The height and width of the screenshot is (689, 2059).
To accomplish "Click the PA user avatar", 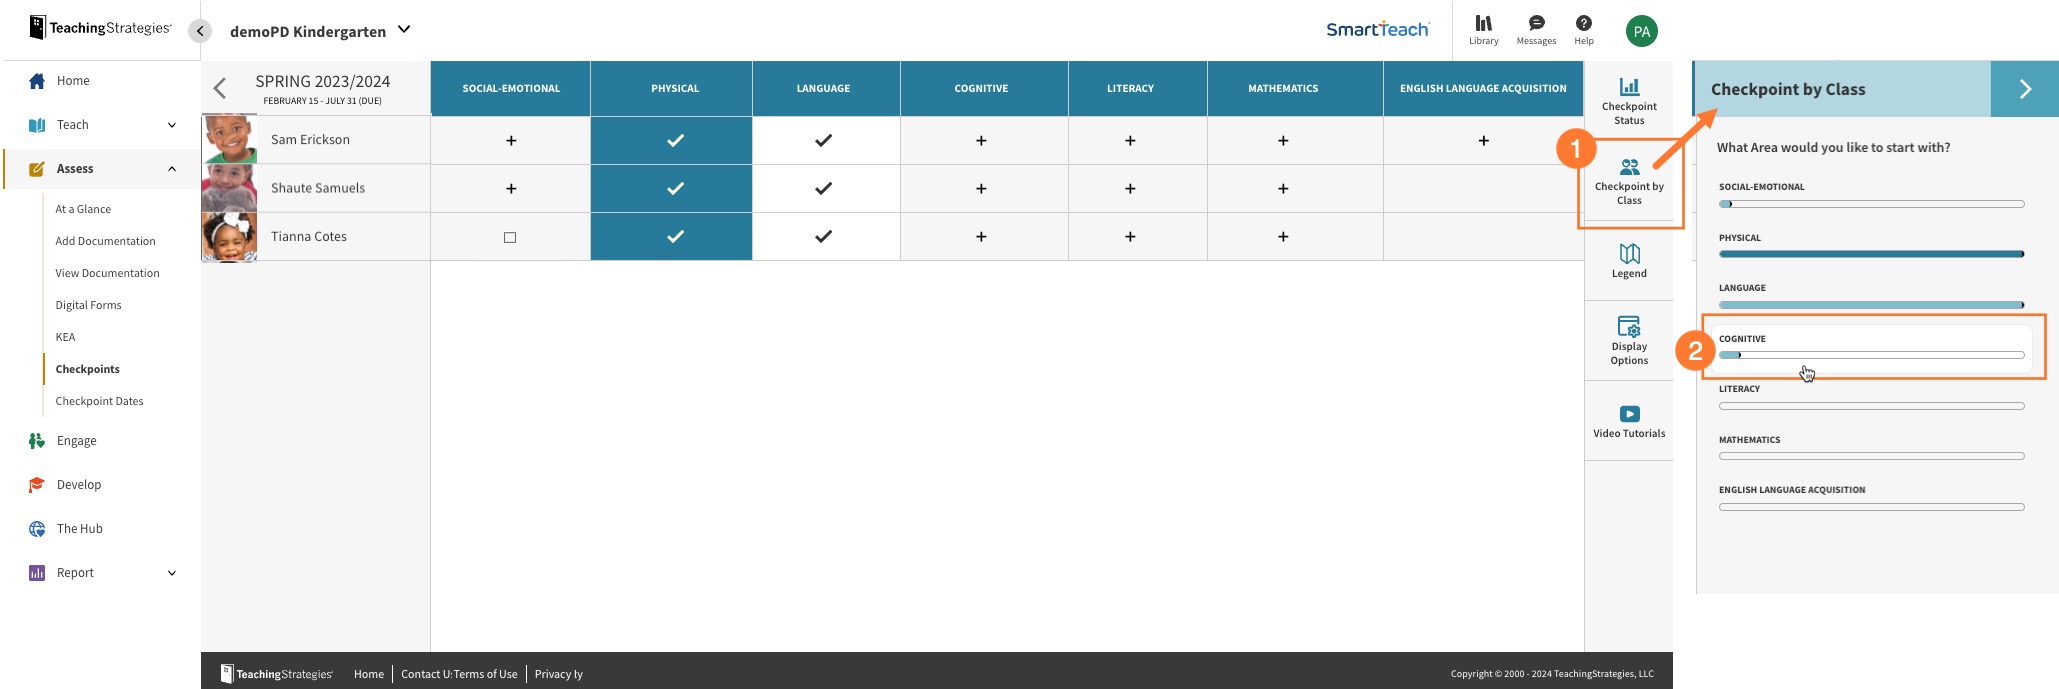I will 1641,31.
